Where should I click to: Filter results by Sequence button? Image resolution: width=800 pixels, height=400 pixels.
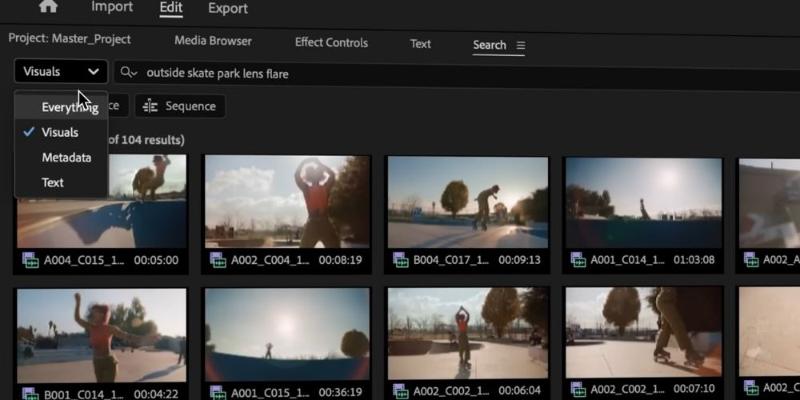coord(180,106)
